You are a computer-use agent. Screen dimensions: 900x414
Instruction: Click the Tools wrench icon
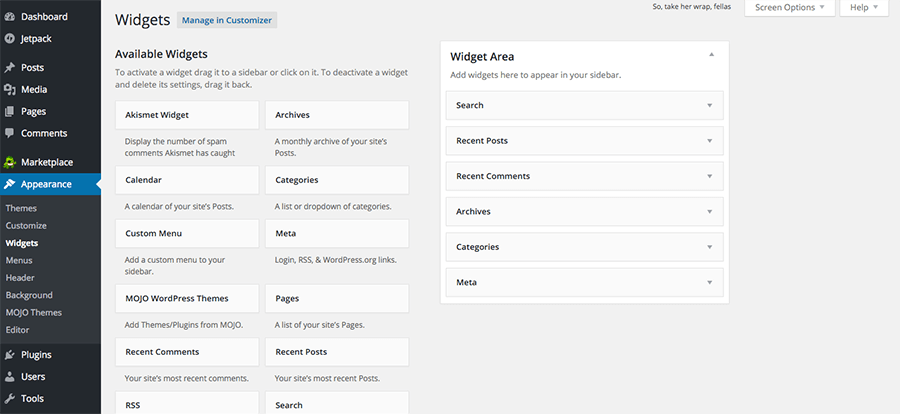tap(9, 398)
